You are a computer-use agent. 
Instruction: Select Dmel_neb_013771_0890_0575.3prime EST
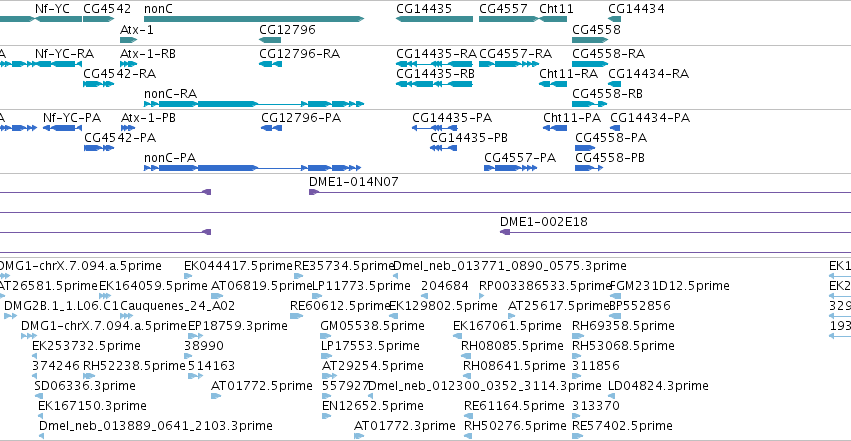510,266
